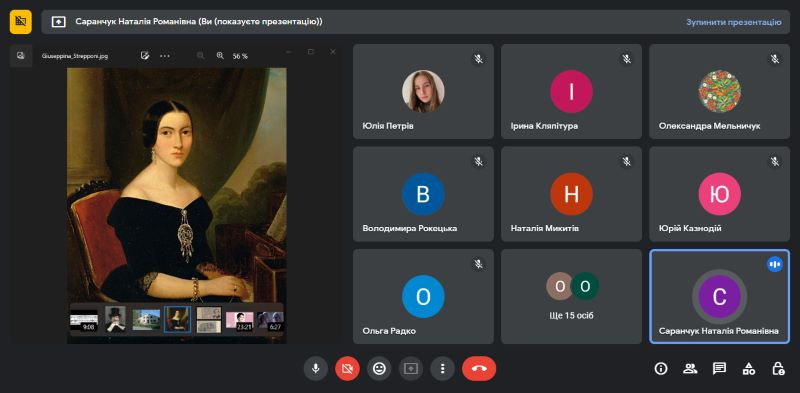Screen dimensions: 800x393
Task: Select the man in top hat thumbnail
Action: pos(115,320)
